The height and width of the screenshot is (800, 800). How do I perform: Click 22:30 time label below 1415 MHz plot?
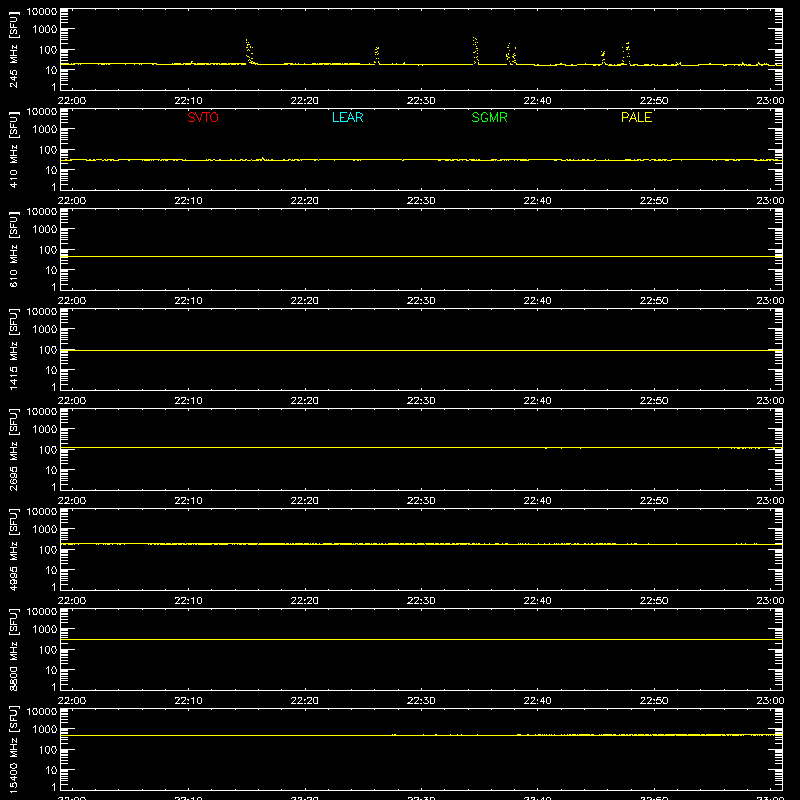tap(421, 401)
